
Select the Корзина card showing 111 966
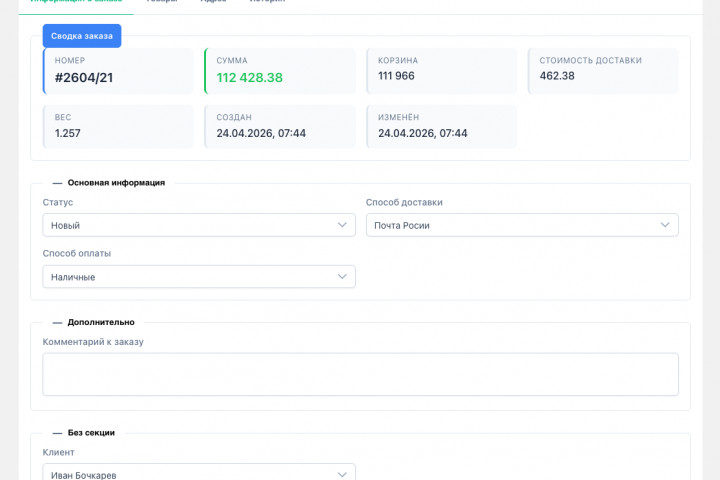pyautogui.click(x=441, y=71)
